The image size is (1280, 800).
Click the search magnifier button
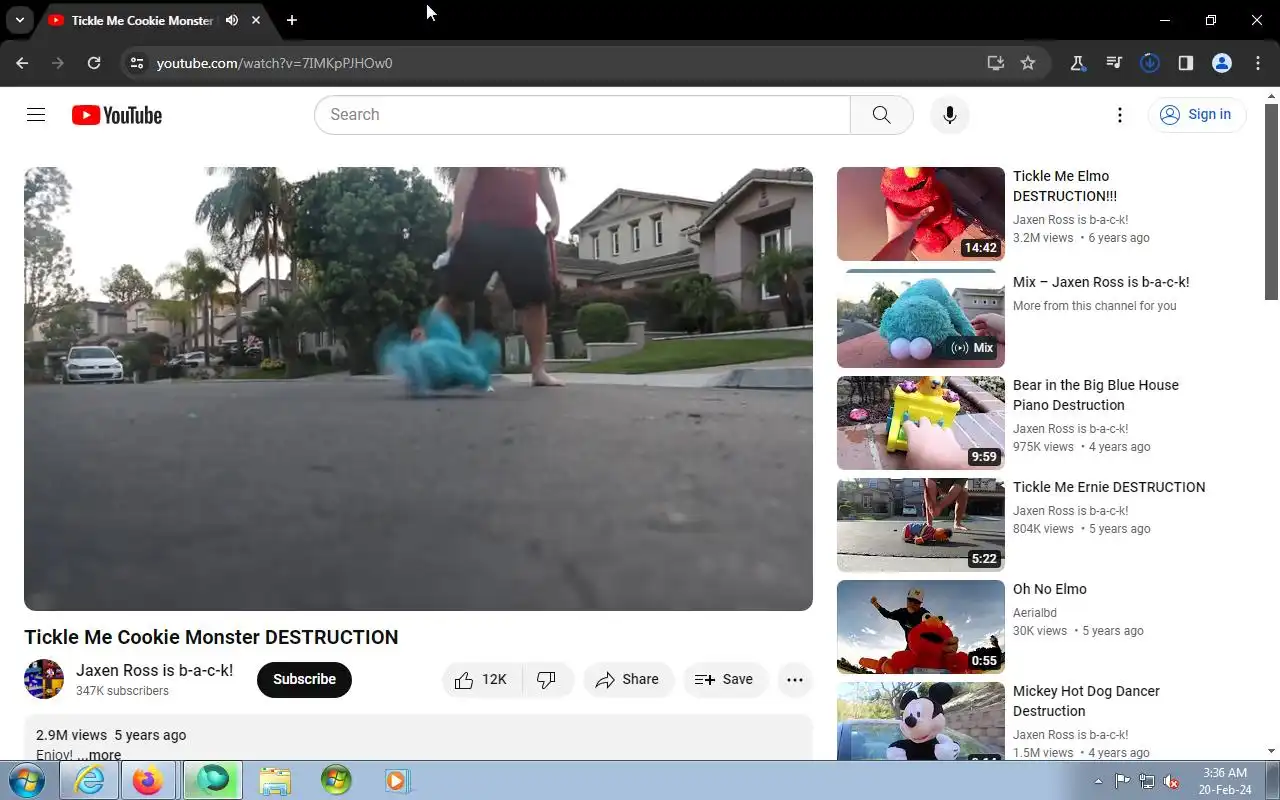[881, 115]
